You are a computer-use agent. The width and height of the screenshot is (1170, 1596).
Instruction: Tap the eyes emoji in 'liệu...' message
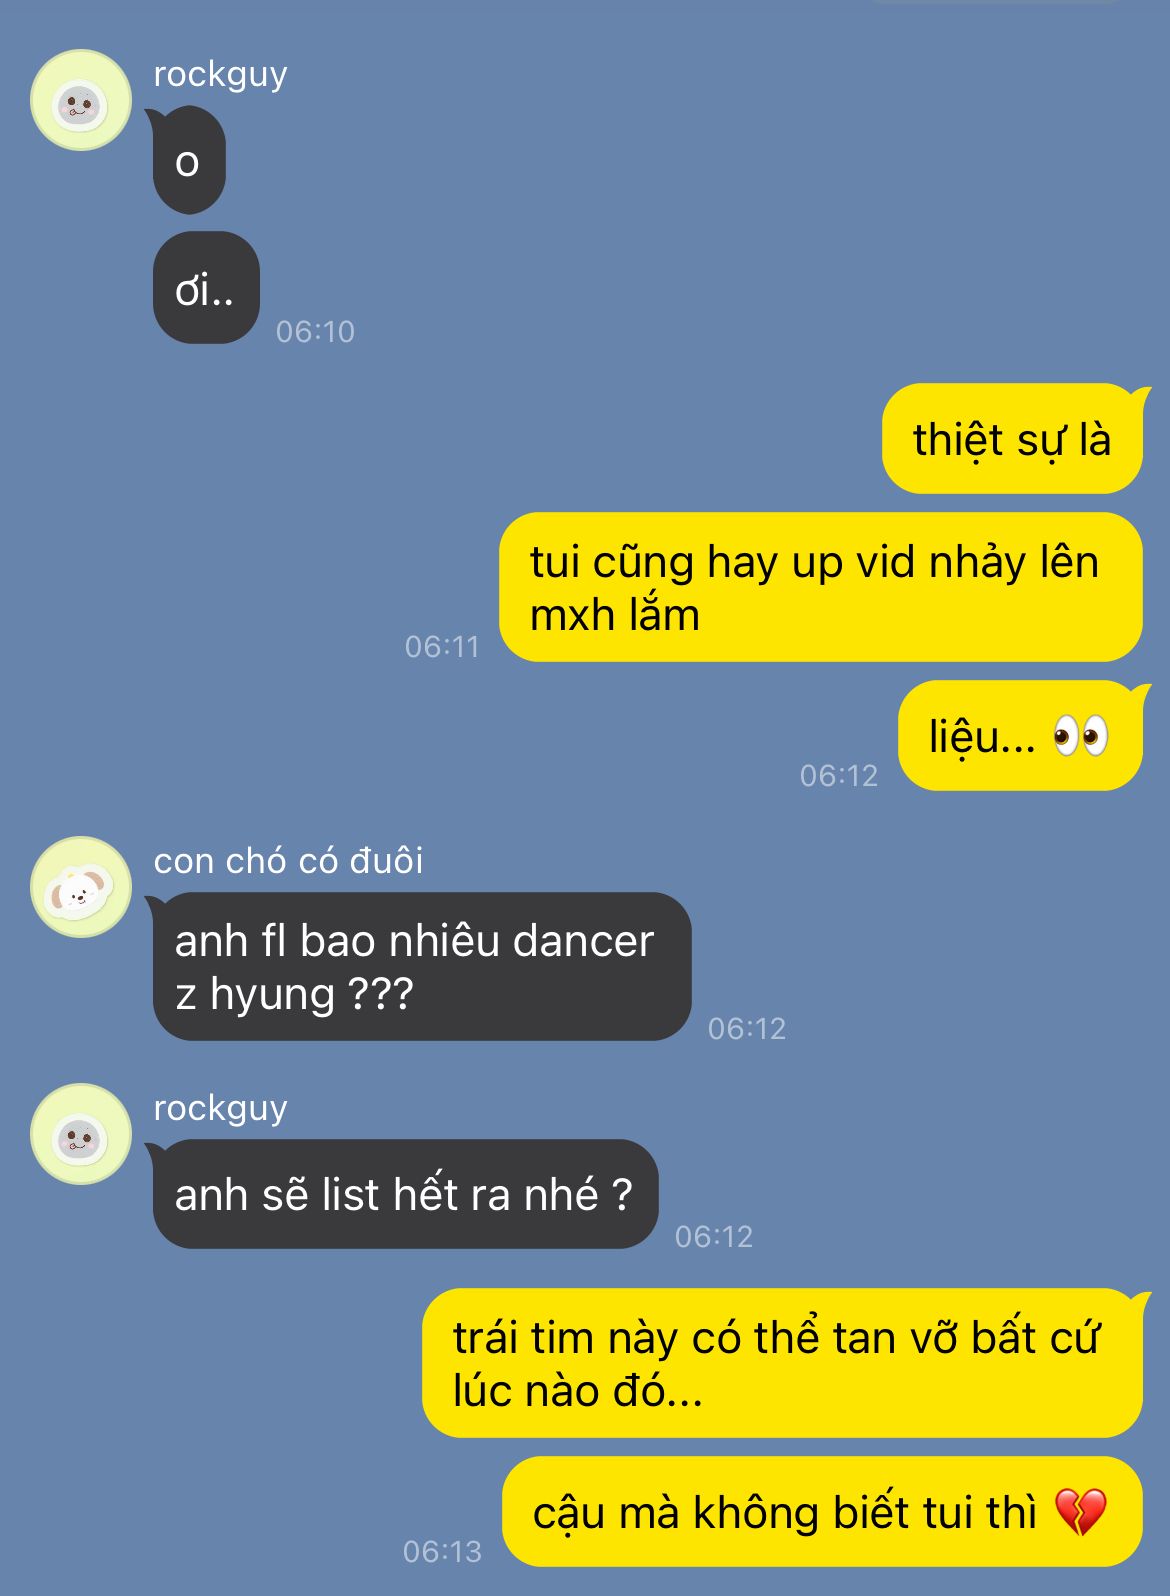click(1081, 737)
